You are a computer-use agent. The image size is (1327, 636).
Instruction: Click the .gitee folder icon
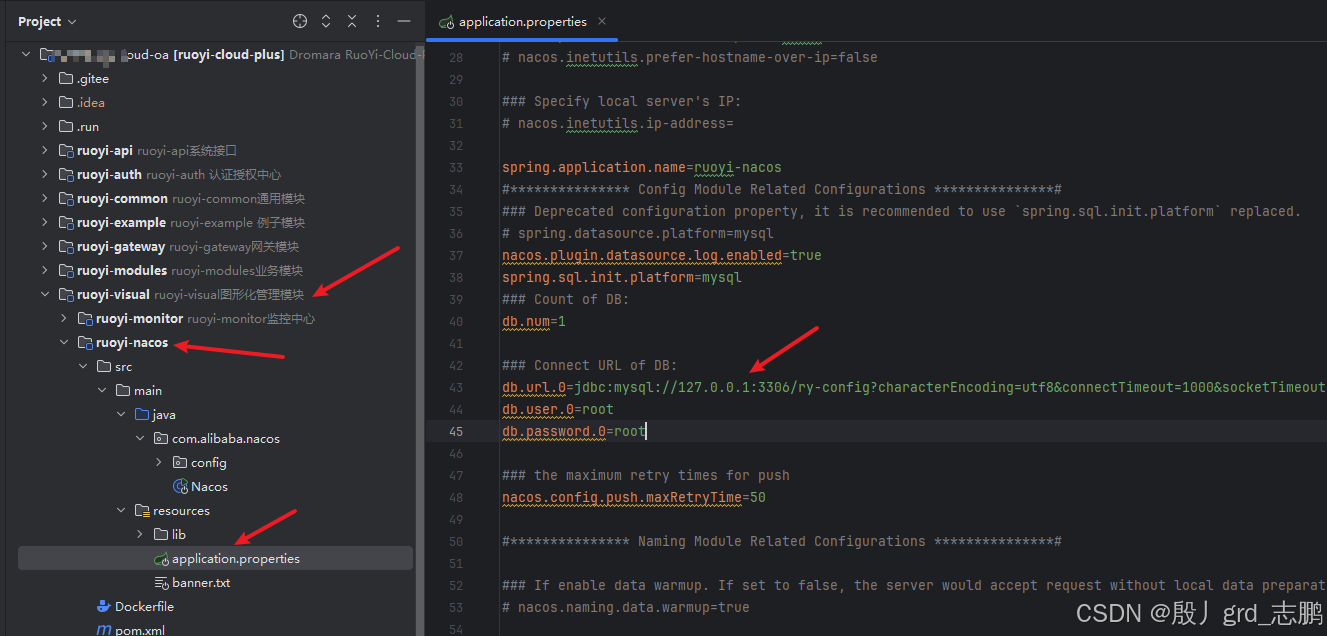point(66,78)
